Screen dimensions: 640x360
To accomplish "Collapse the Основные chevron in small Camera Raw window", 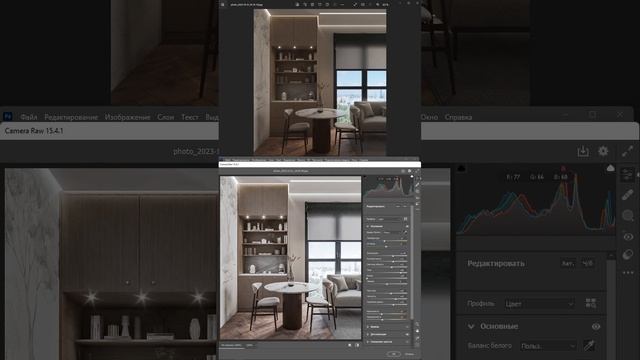I will tap(368, 226).
